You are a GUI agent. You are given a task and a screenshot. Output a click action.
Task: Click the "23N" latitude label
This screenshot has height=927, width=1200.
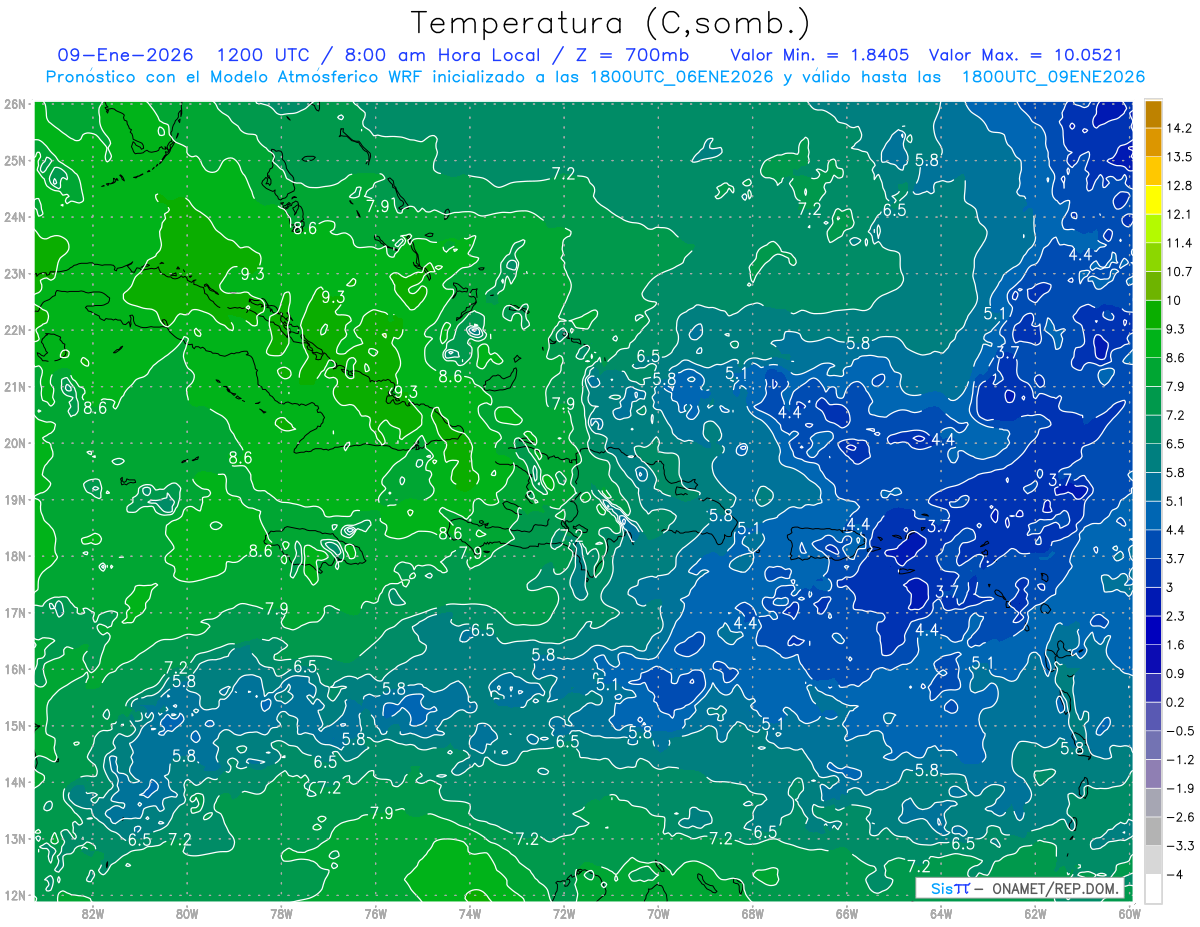(x=15, y=273)
